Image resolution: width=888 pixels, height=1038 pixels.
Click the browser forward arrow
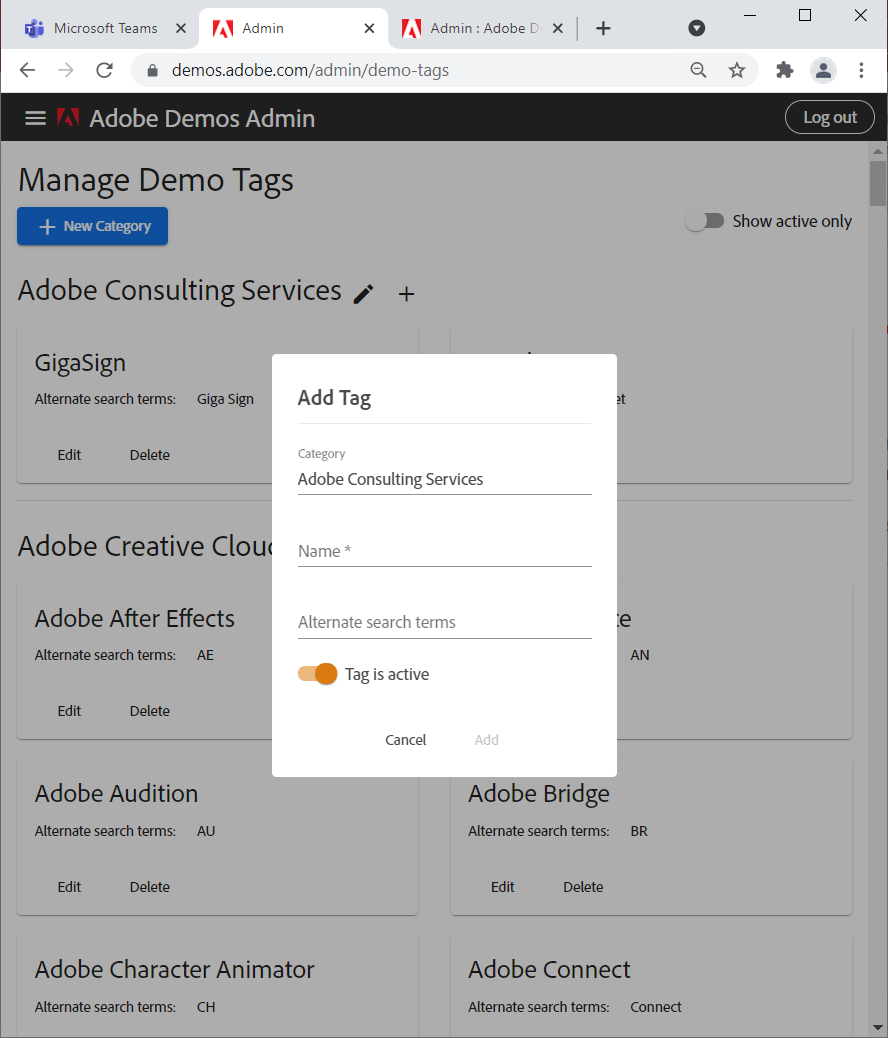(x=66, y=70)
